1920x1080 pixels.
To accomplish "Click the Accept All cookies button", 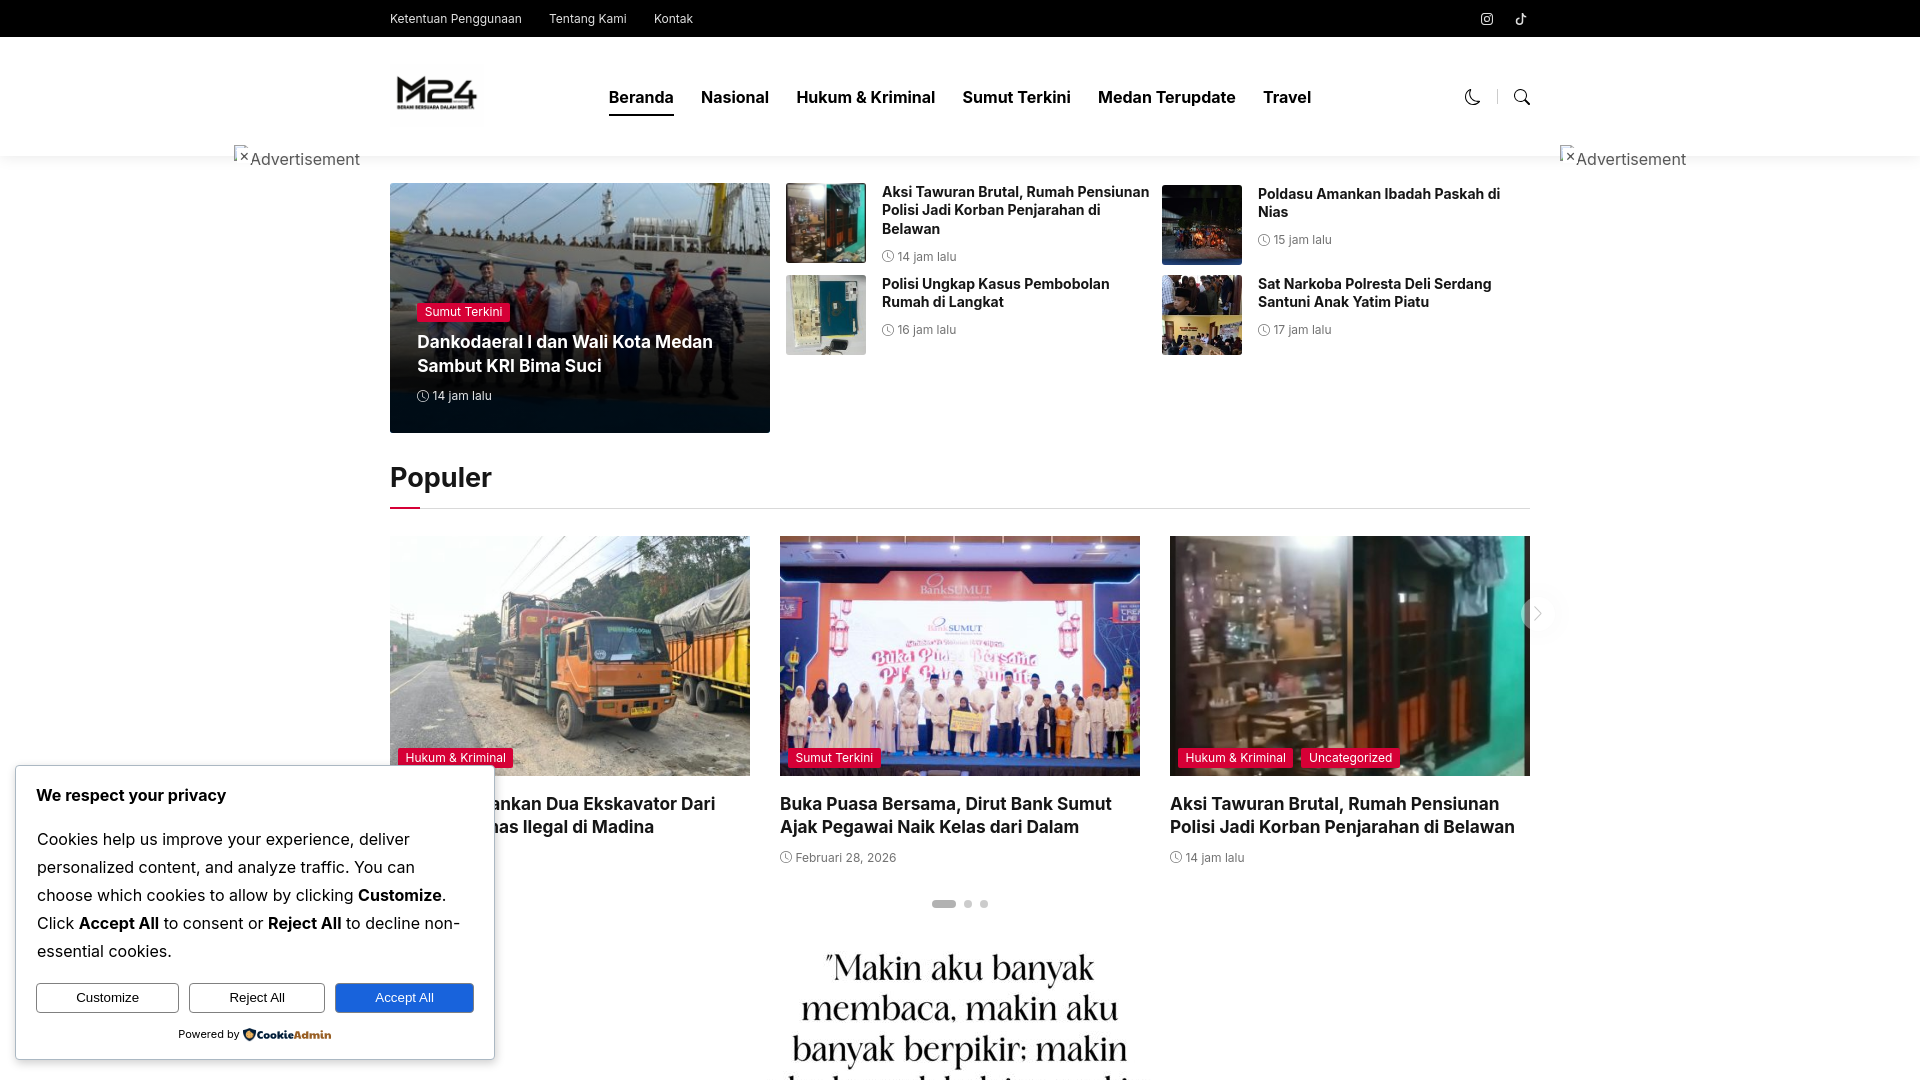I will click(x=404, y=998).
